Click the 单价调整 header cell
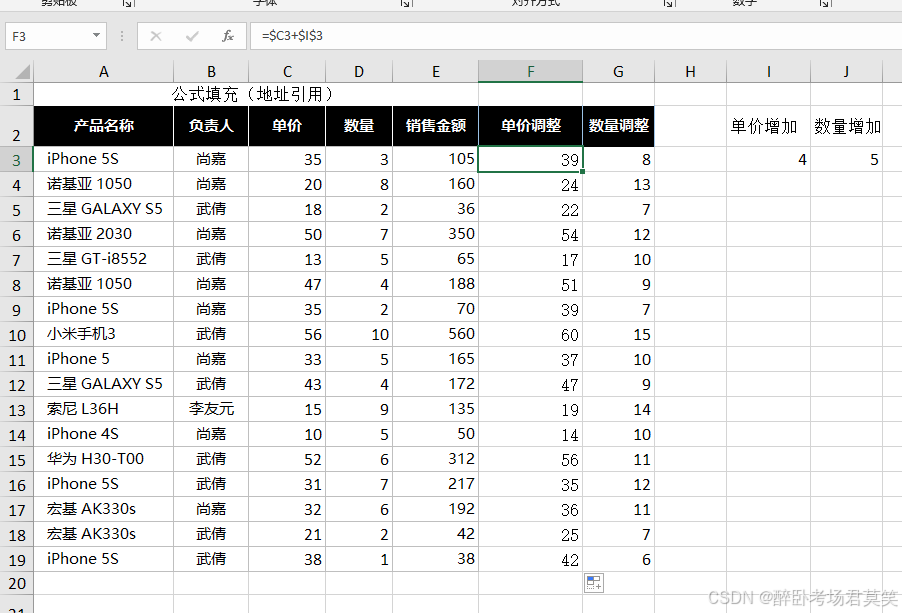This screenshot has width=902, height=613. tap(530, 126)
